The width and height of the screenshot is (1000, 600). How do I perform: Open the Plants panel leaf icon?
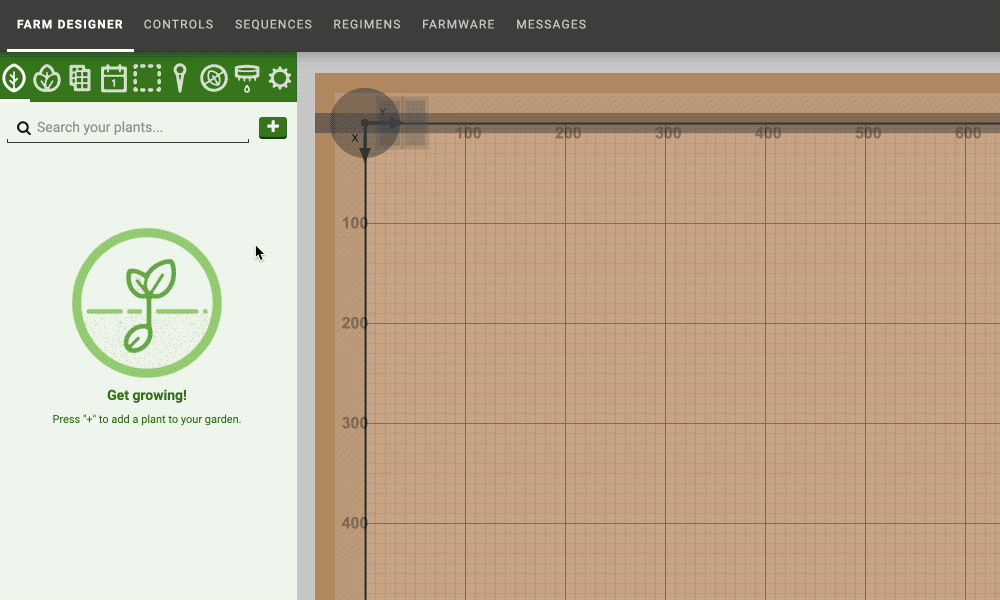point(14,78)
